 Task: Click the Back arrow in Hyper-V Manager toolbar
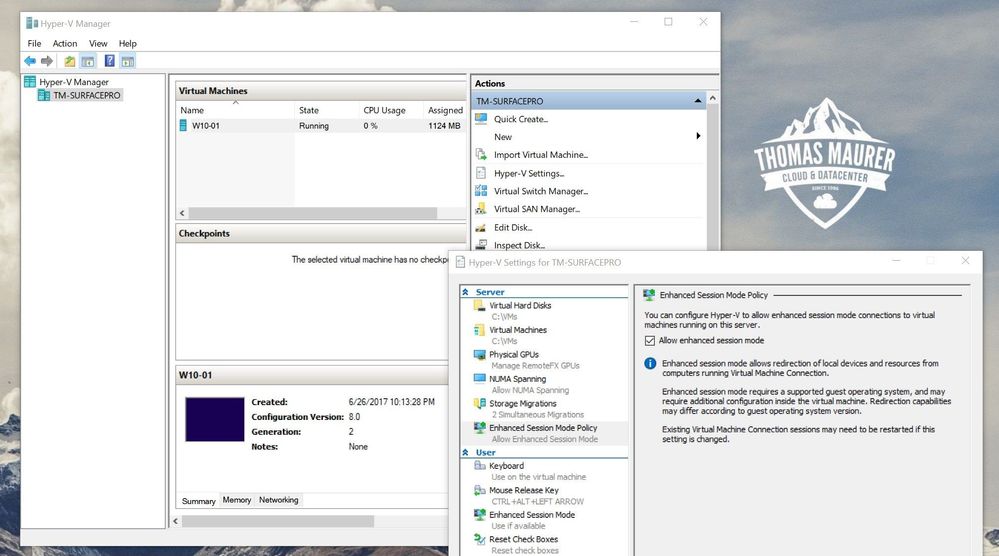(30, 61)
